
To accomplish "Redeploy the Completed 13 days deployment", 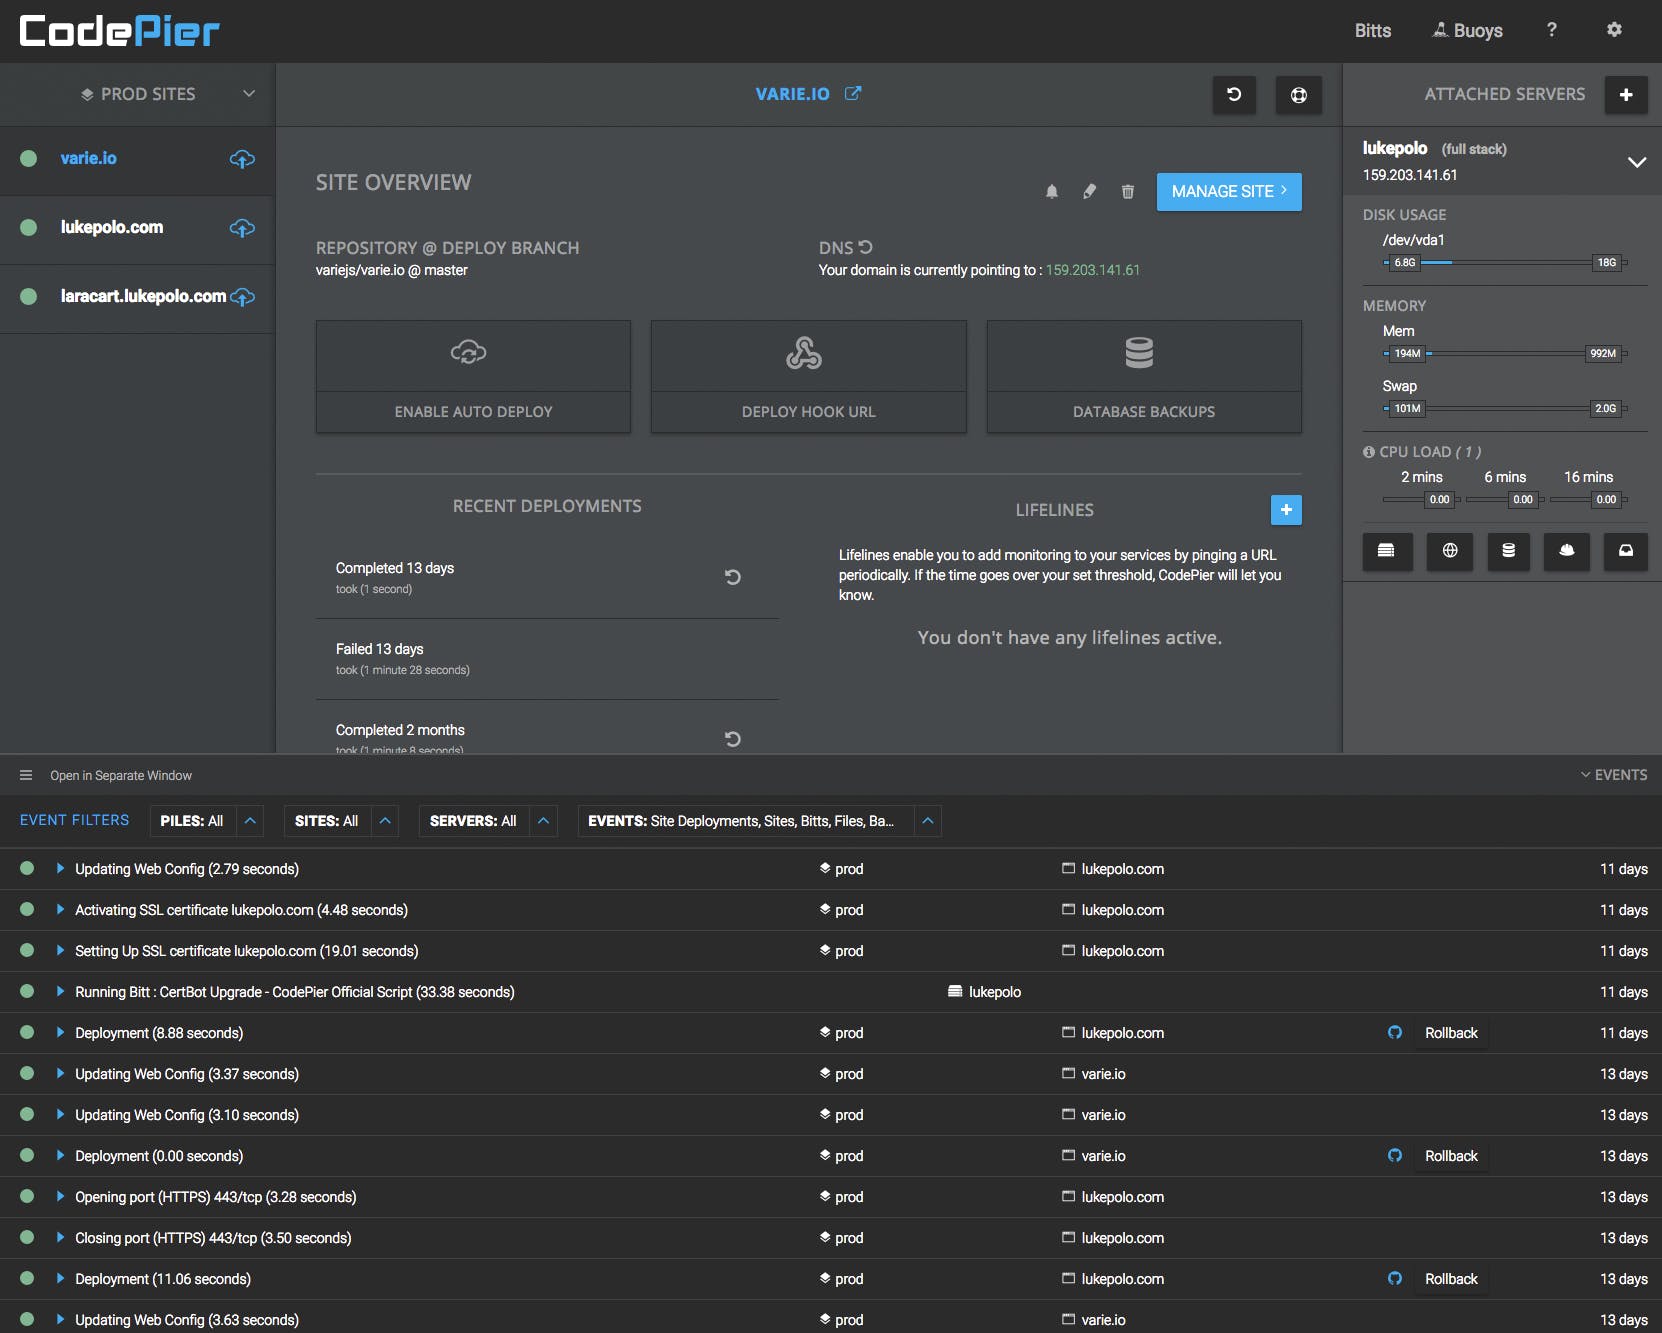I will tap(732, 577).
